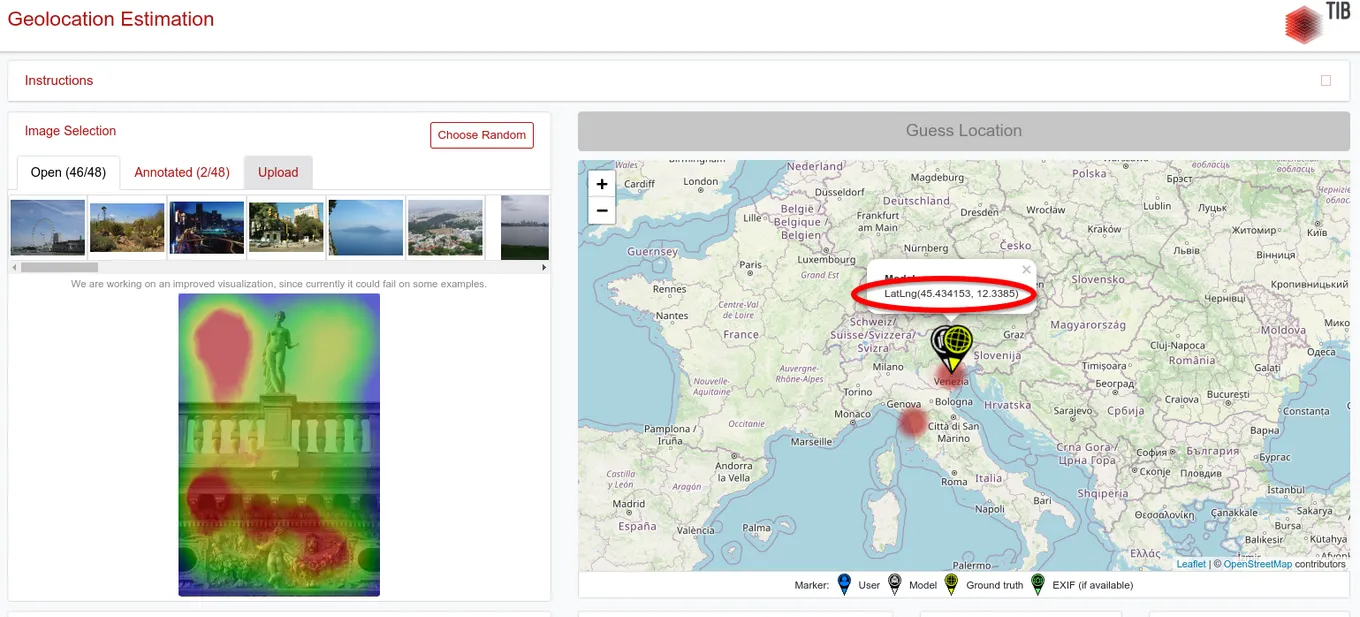Viewport: 1360px width, 617px height.
Task: Zoom in on the map
Action: 602,184
